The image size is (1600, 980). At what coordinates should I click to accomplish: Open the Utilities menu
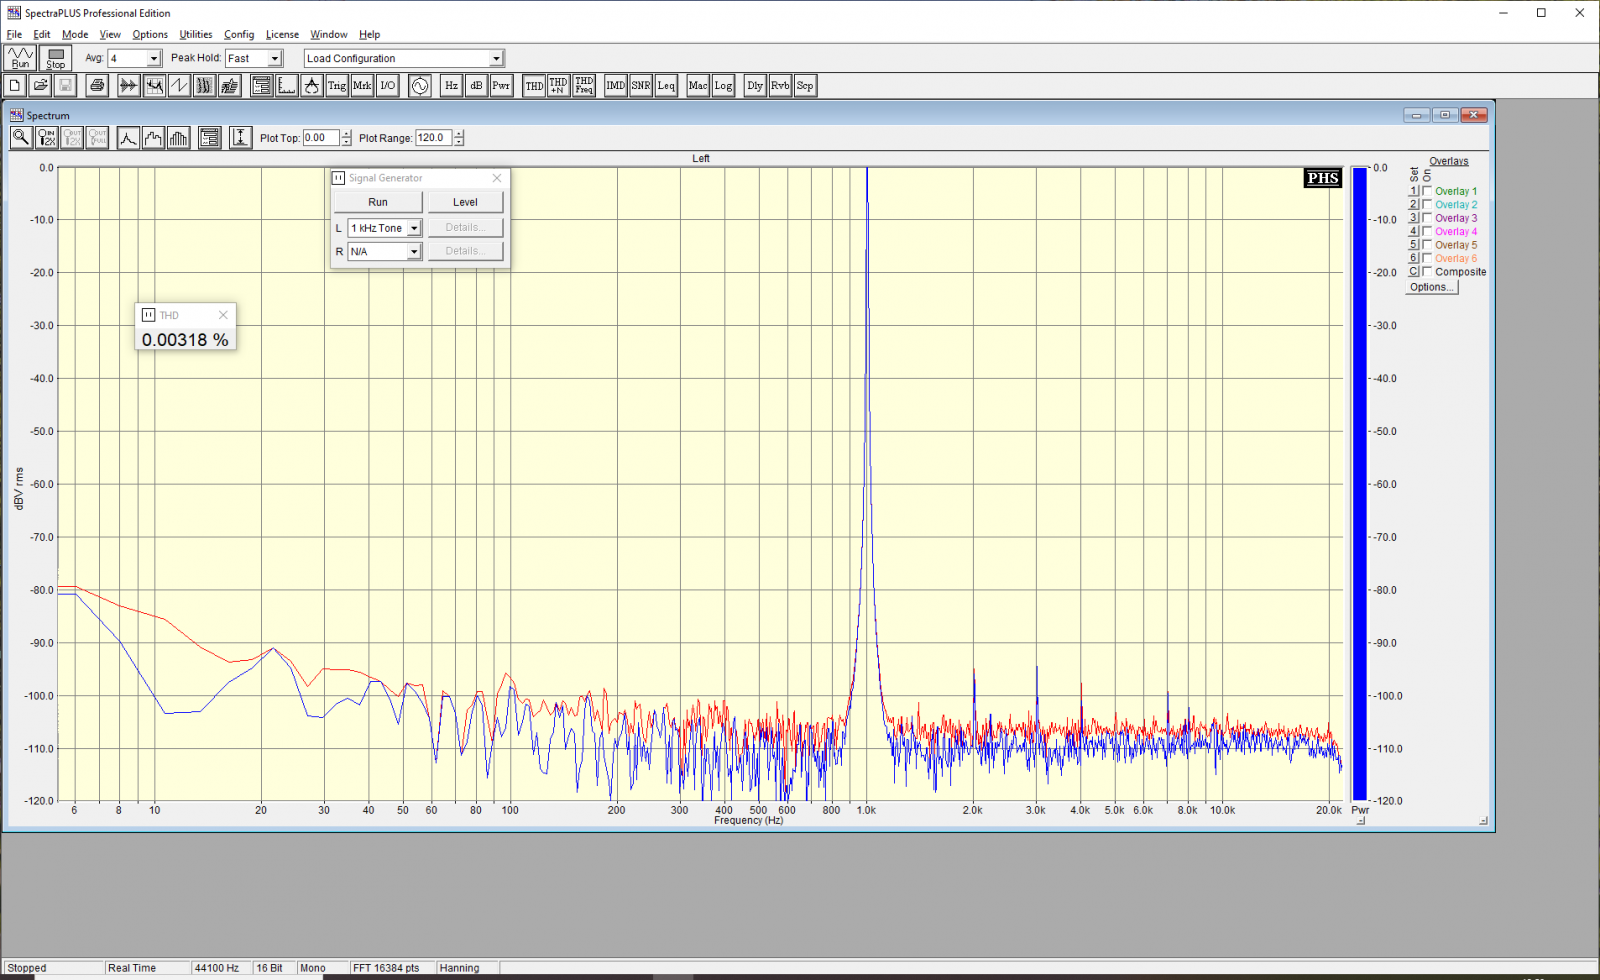196,34
